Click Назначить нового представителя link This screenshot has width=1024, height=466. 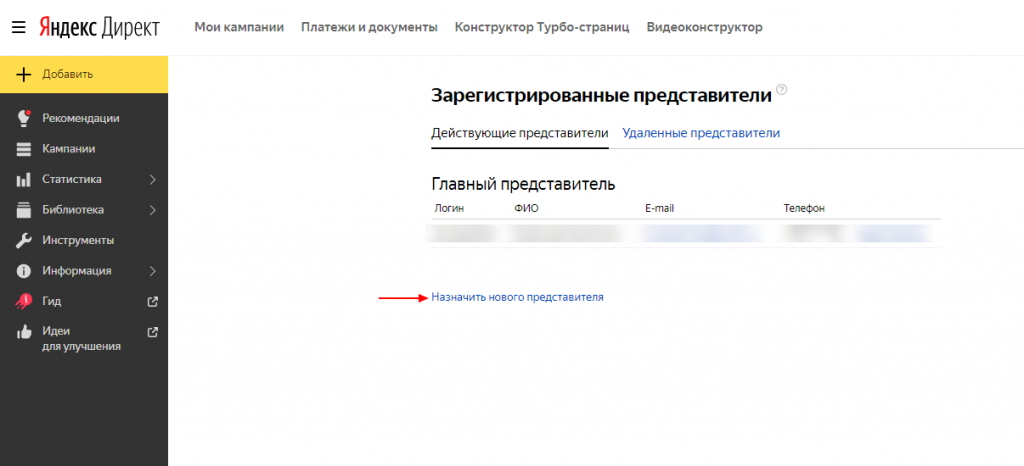pos(517,297)
